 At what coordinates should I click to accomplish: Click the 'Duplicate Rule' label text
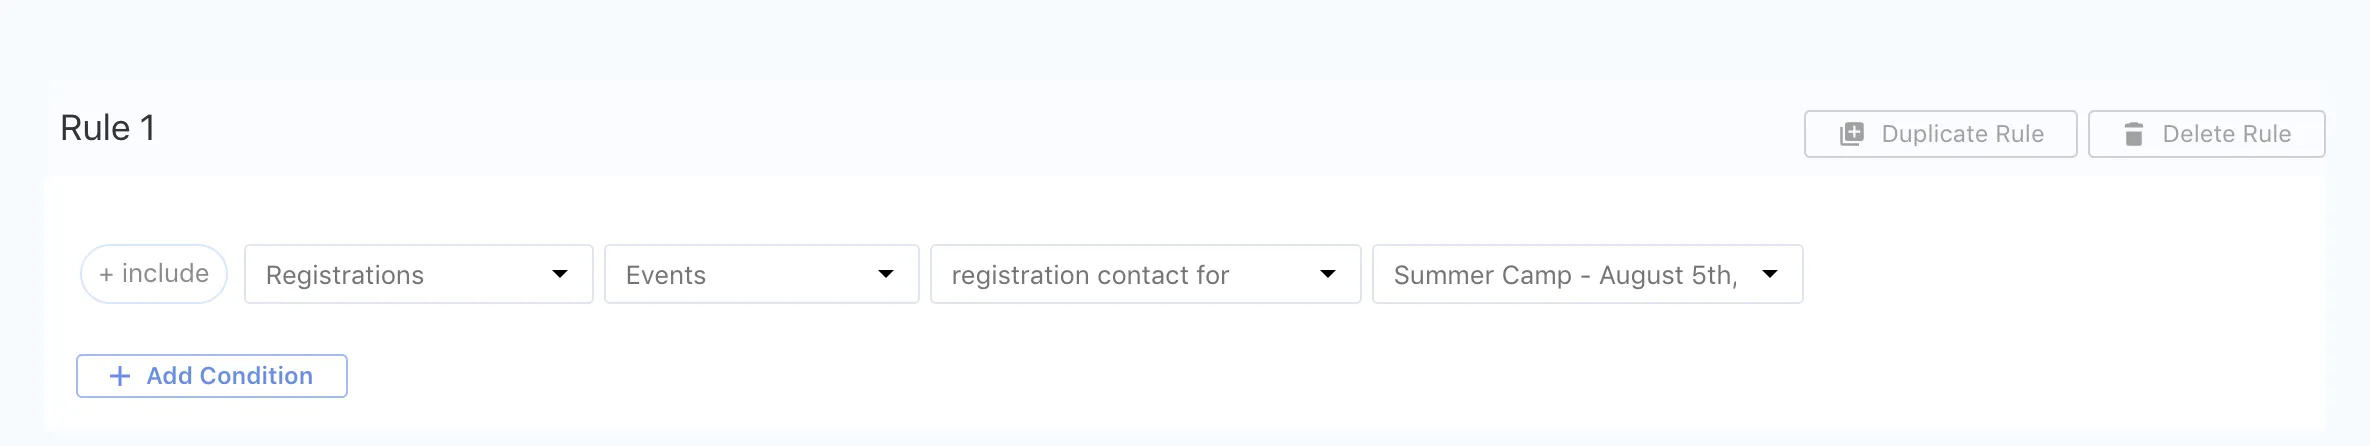coord(1962,134)
